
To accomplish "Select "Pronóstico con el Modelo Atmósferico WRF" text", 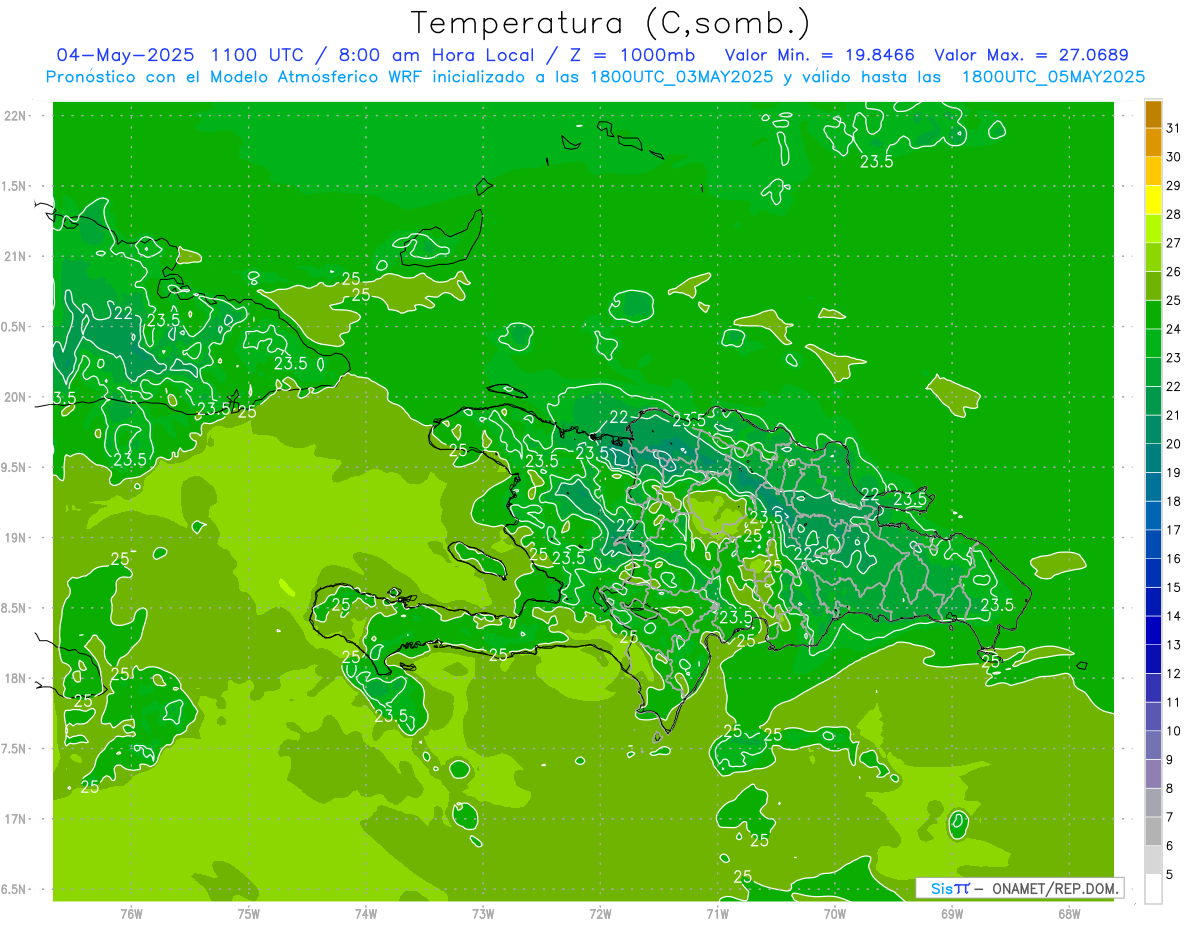I will [x=235, y=76].
